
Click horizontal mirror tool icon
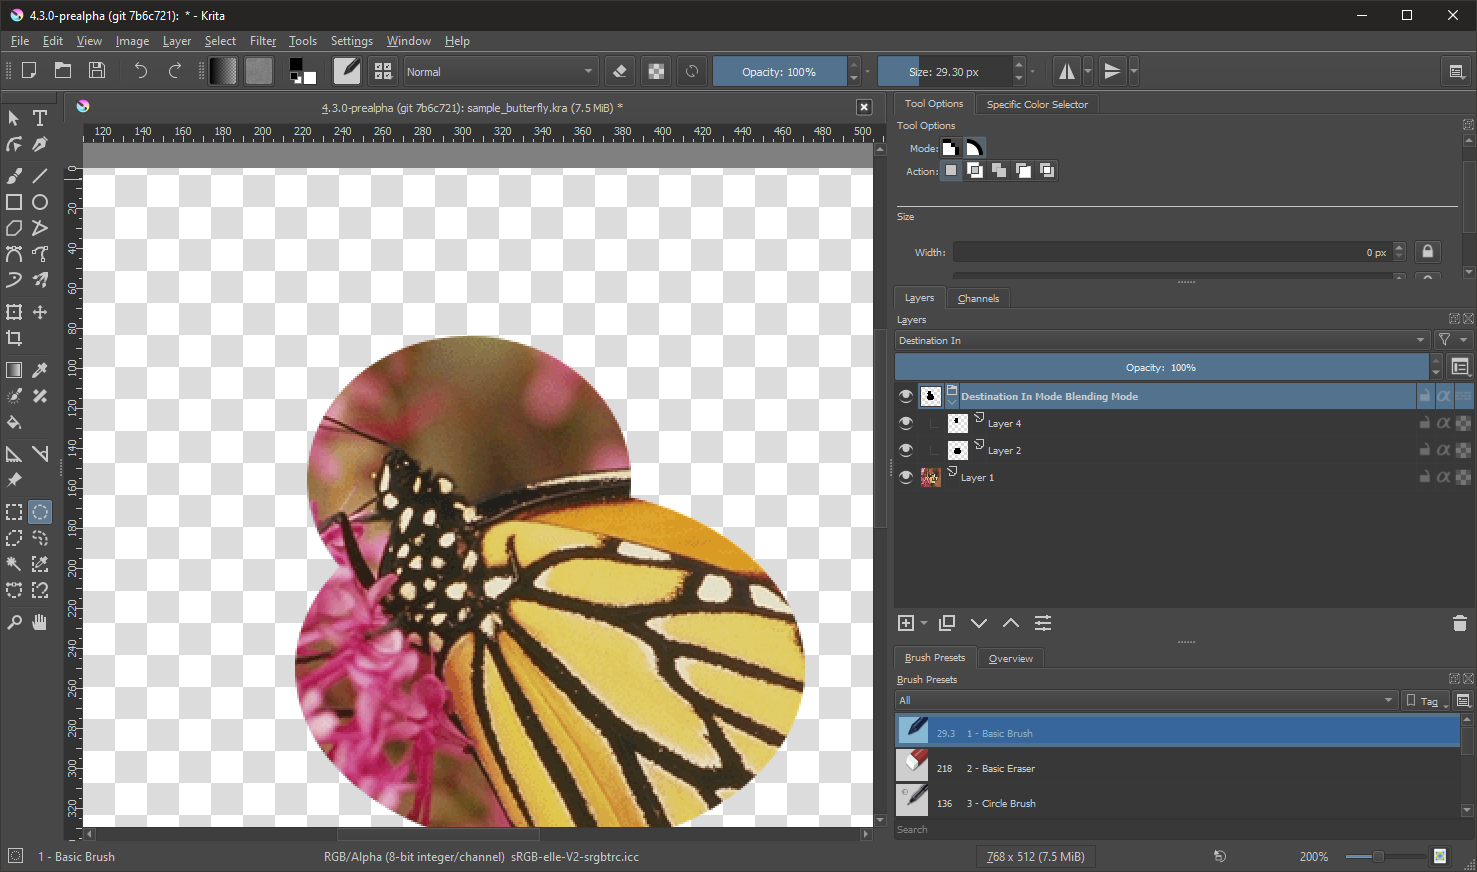coord(1067,71)
